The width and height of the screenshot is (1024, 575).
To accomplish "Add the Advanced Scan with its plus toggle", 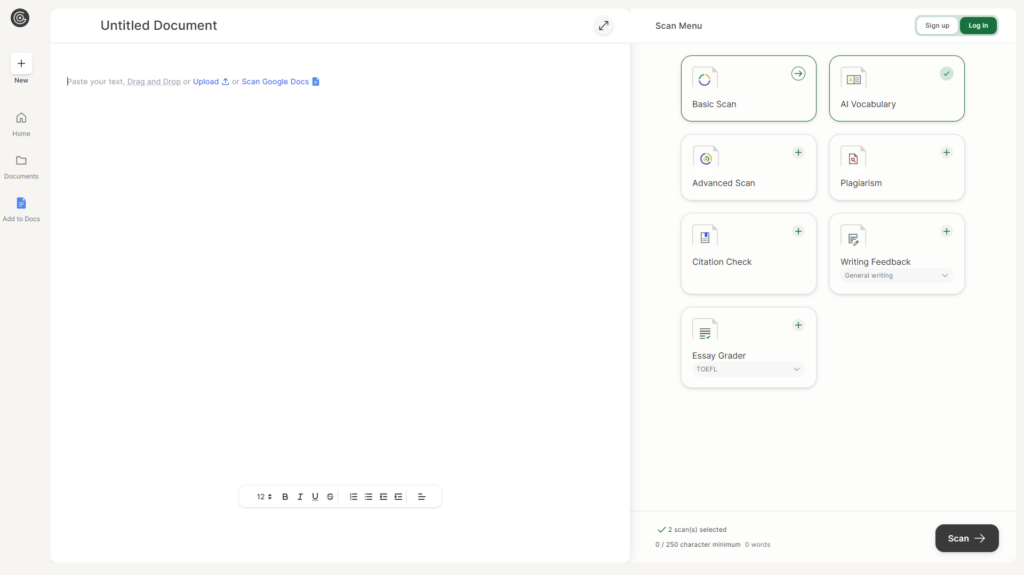I will pyautogui.click(x=798, y=153).
